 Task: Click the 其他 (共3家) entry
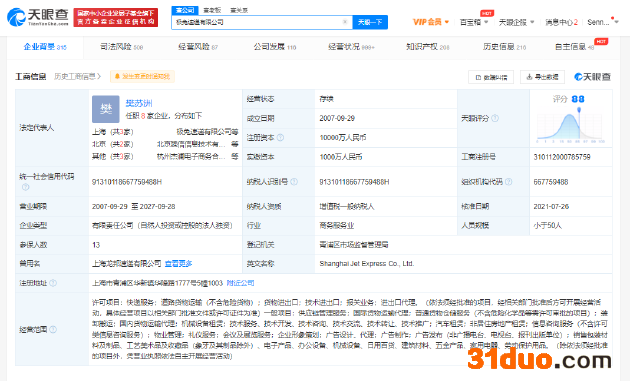point(112,156)
